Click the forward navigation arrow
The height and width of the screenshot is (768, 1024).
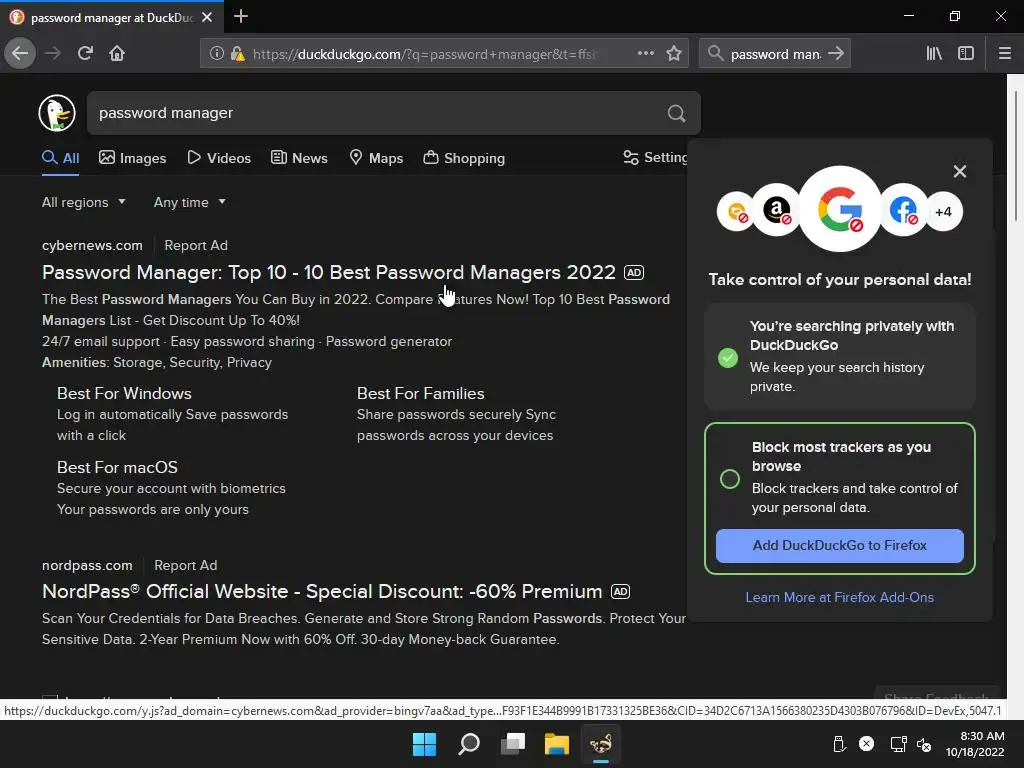pyautogui.click(x=53, y=54)
